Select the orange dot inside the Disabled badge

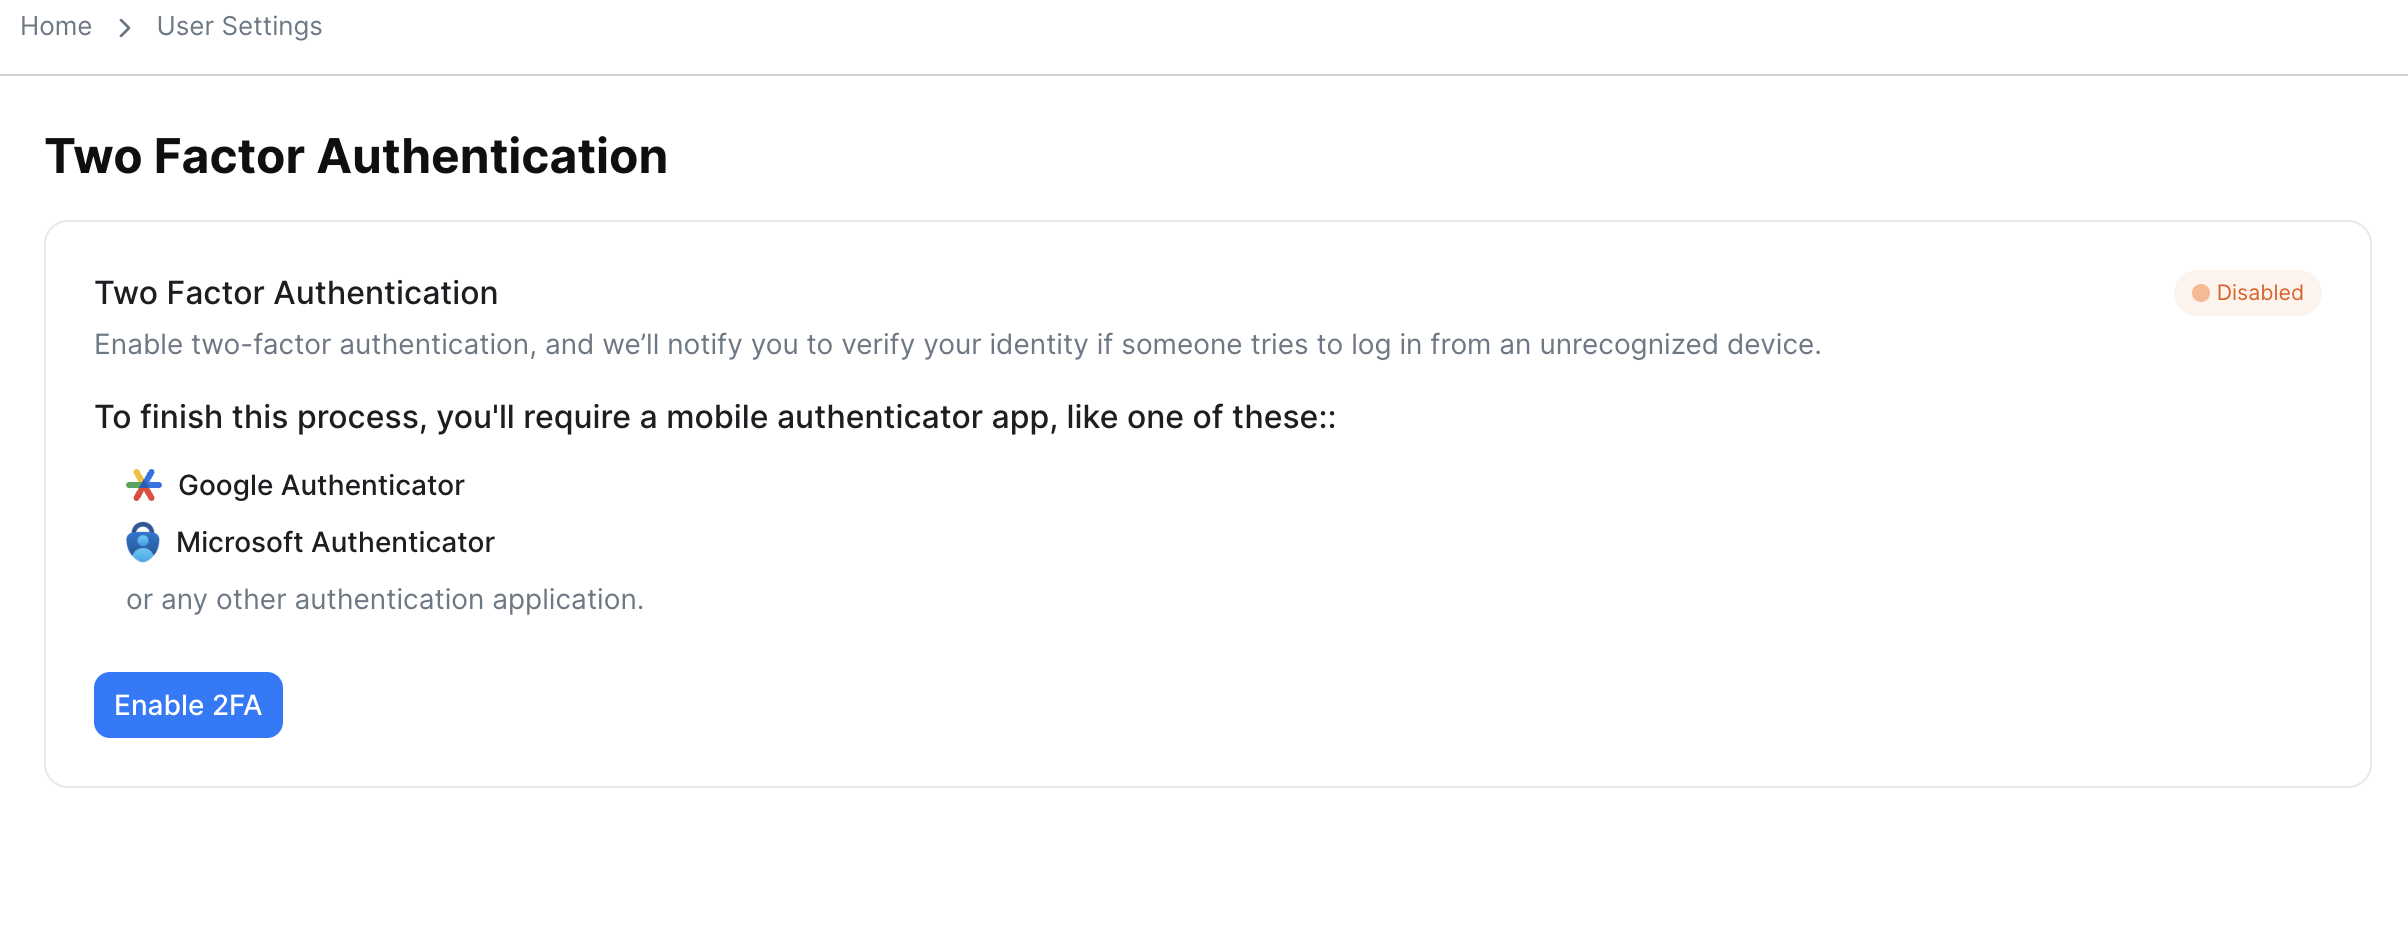click(2201, 293)
